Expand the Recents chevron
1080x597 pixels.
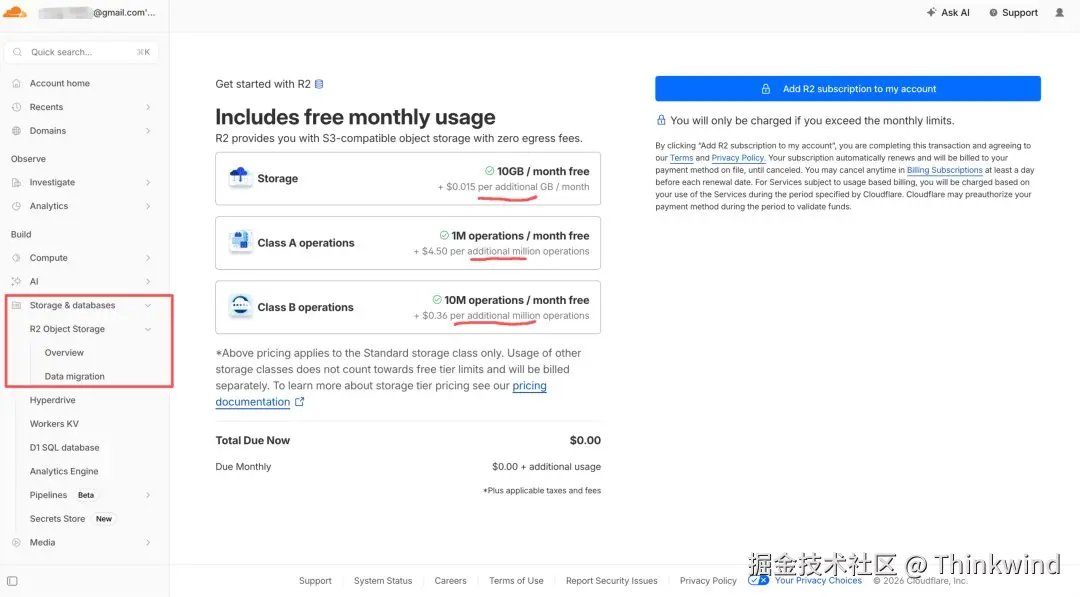point(148,107)
